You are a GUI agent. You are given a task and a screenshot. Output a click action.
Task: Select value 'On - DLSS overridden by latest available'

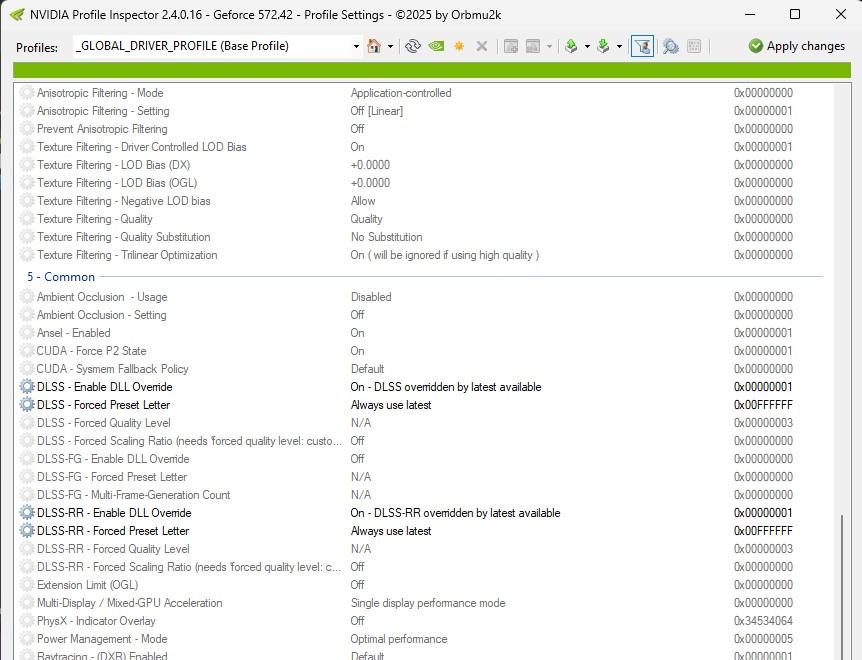(446, 387)
